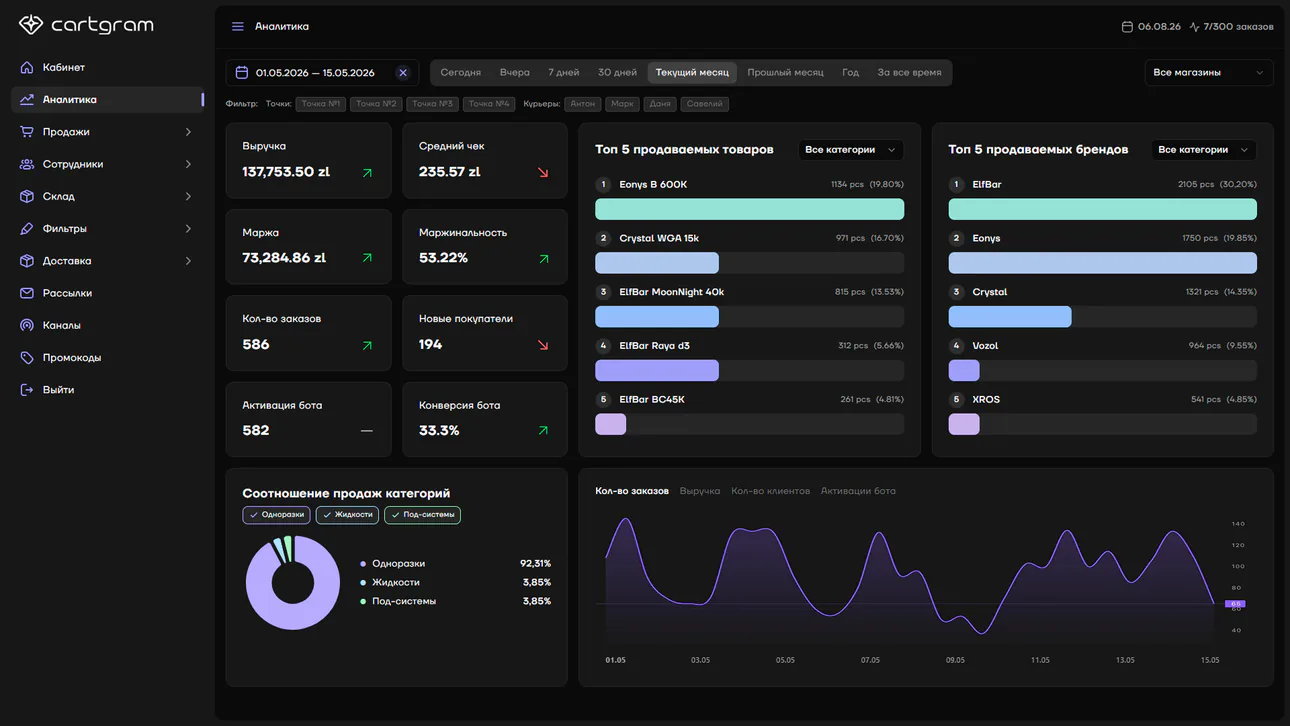This screenshot has height=726, width=1290.
Task: Switch the chart to Выручка
Action: coord(700,492)
